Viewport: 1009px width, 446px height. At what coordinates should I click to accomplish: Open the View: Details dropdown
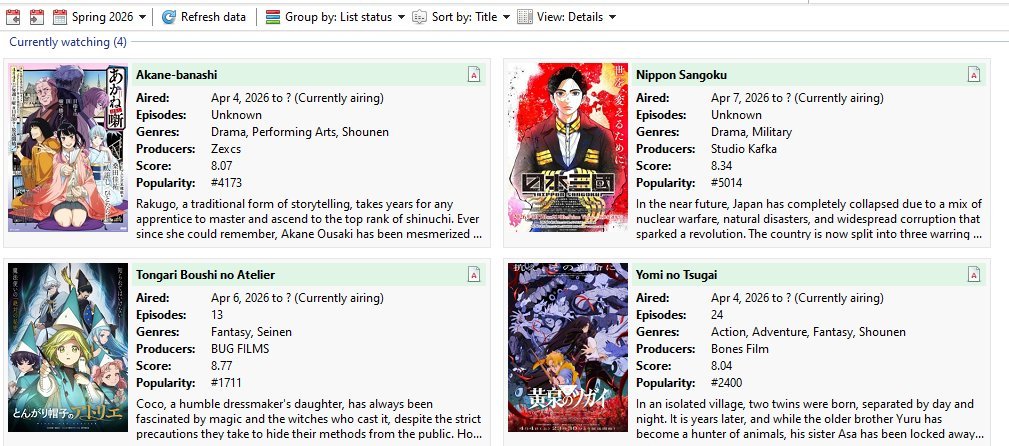click(566, 17)
